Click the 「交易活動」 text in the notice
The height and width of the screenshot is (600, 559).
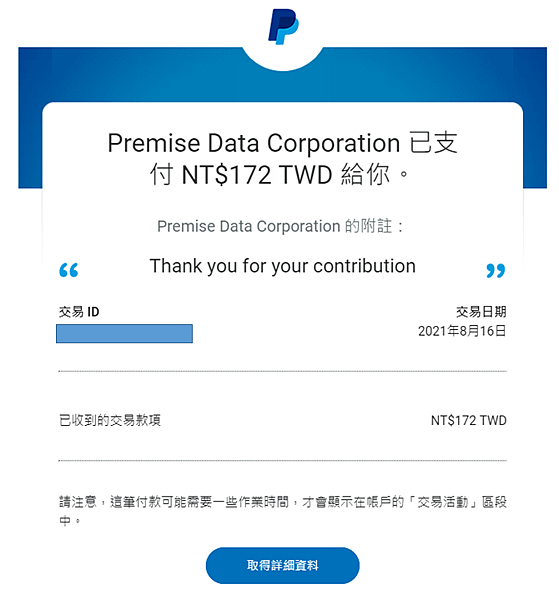click(443, 502)
